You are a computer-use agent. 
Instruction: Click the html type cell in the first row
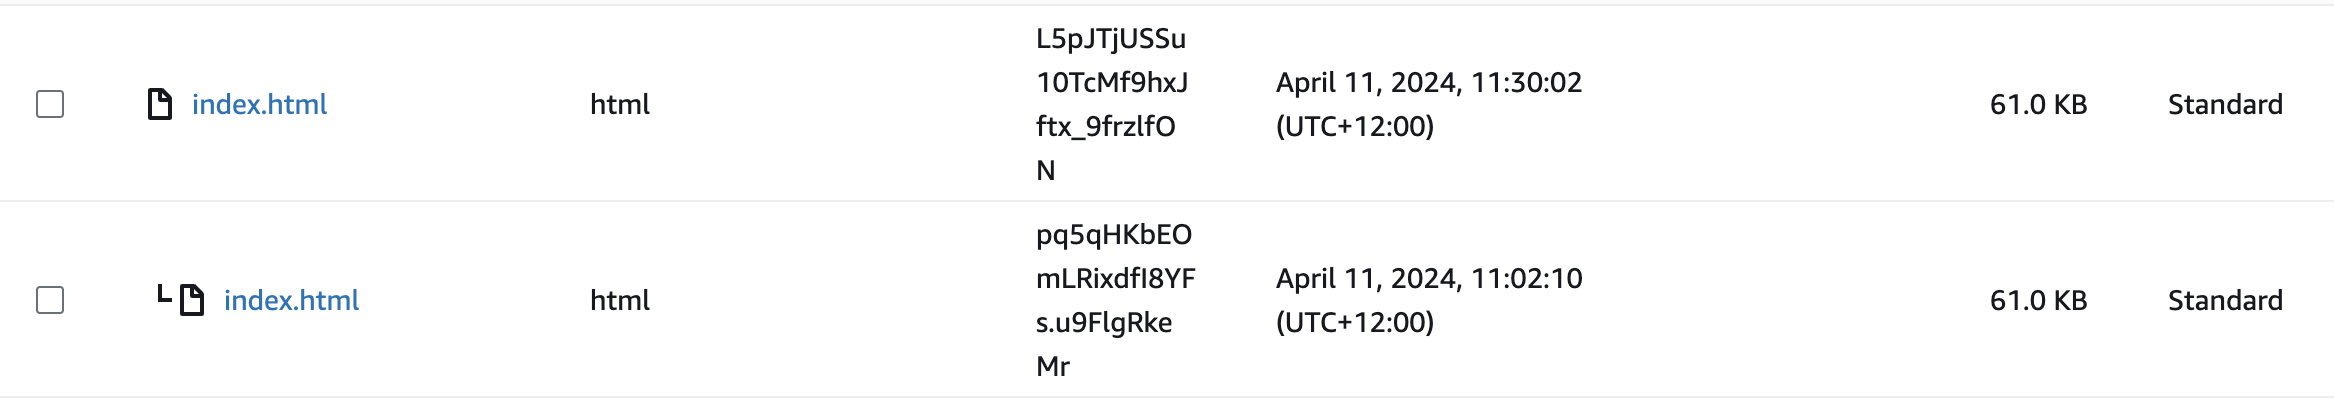[x=620, y=104]
